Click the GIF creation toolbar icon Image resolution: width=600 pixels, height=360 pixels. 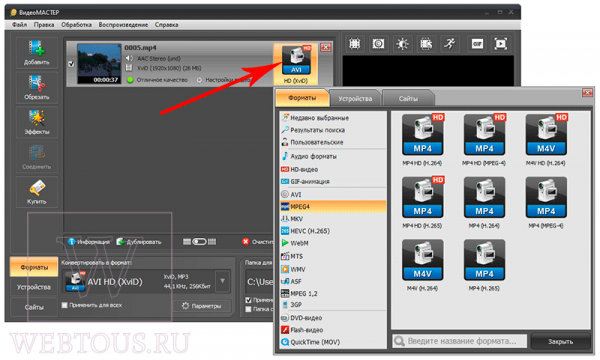[x=477, y=44]
